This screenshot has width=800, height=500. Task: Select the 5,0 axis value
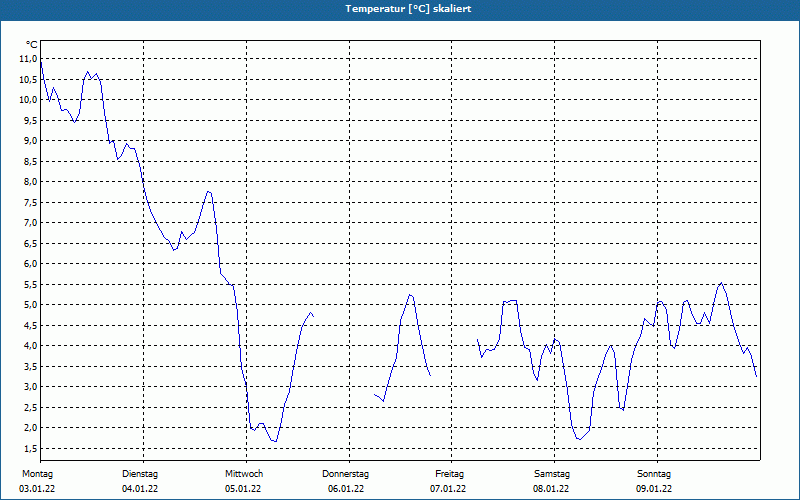[31, 305]
